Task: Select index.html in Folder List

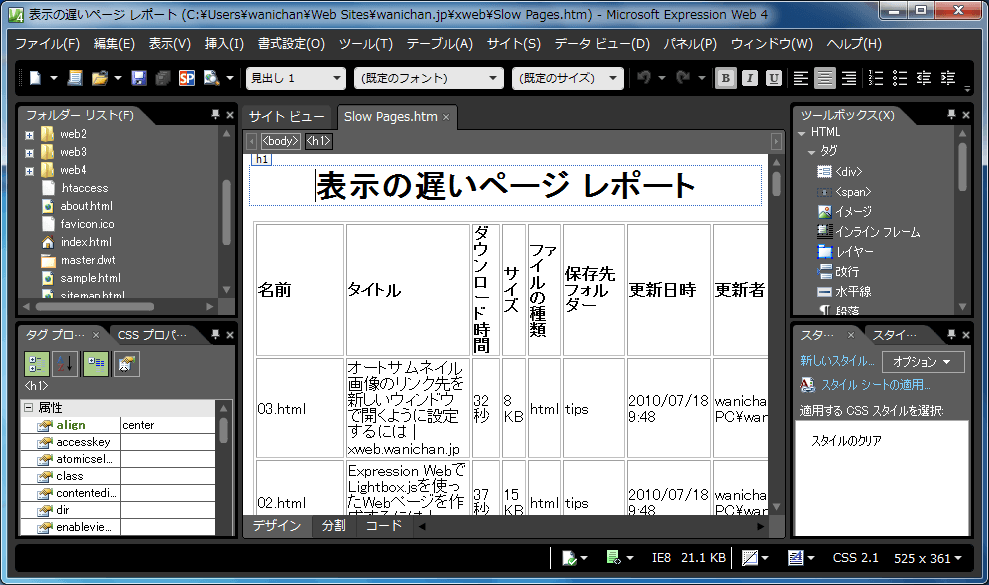Action: pyautogui.click(x=86, y=242)
